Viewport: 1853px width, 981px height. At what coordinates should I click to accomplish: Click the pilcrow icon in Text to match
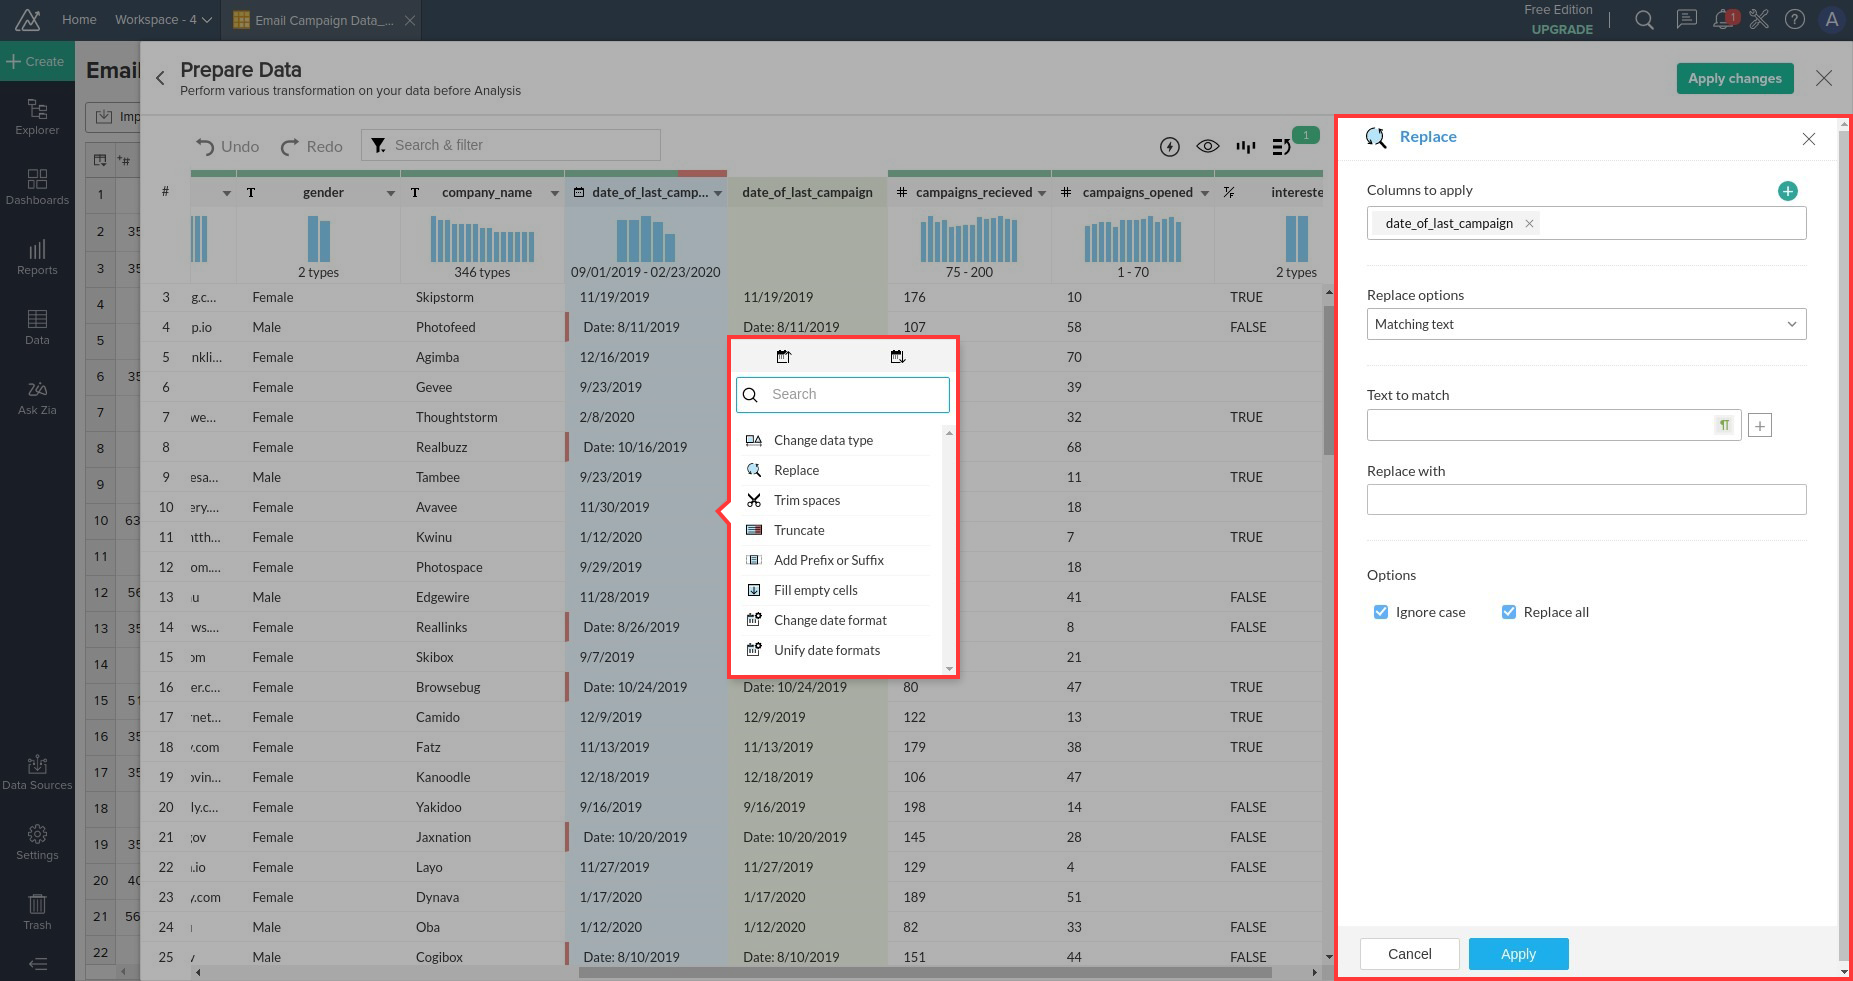click(x=1724, y=425)
